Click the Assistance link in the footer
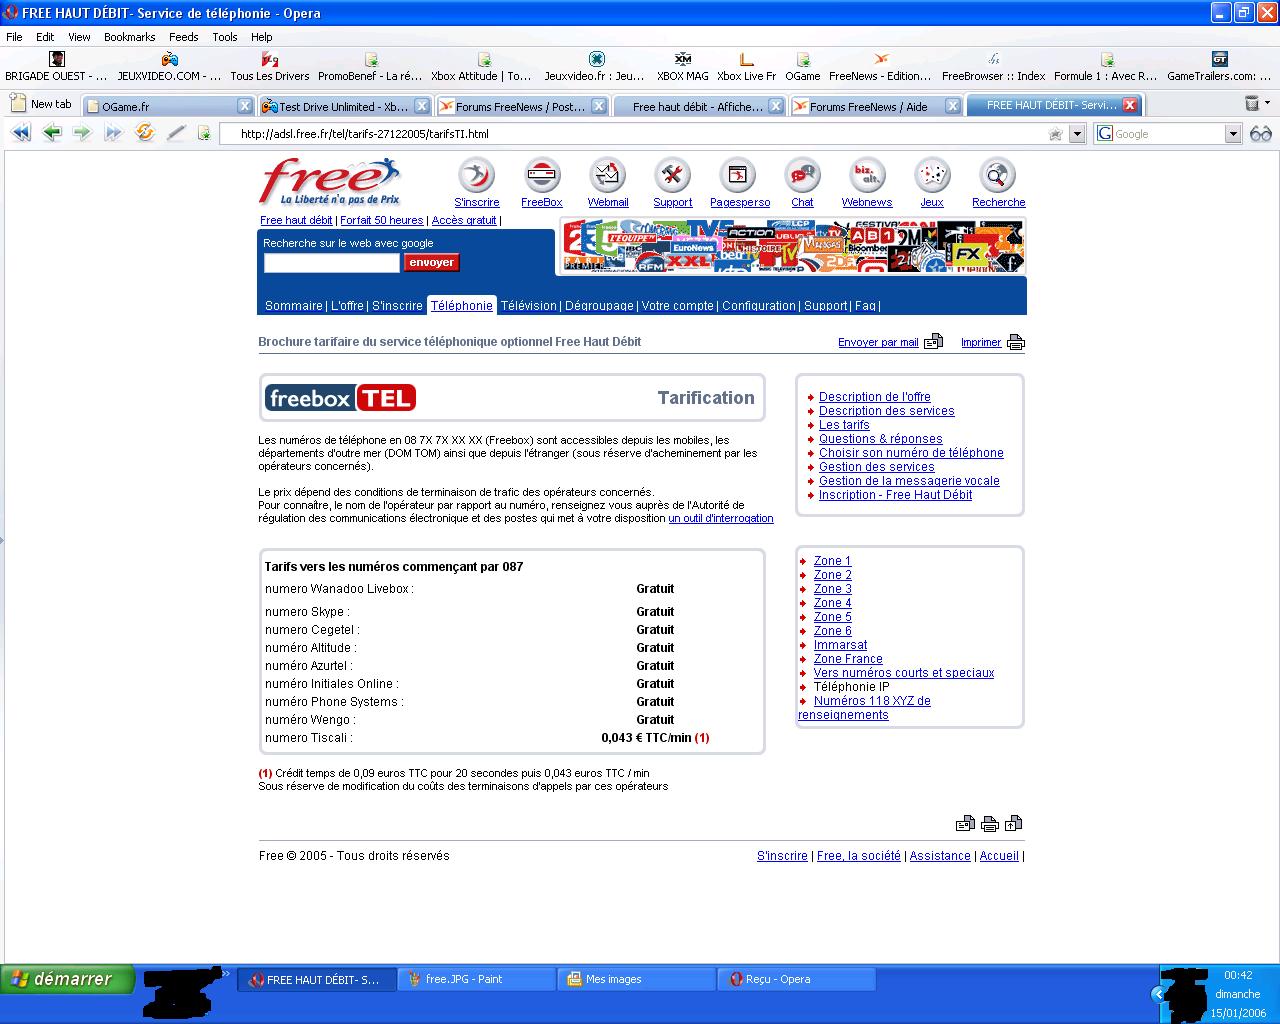The width and height of the screenshot is (1280, 1024). 940,856
